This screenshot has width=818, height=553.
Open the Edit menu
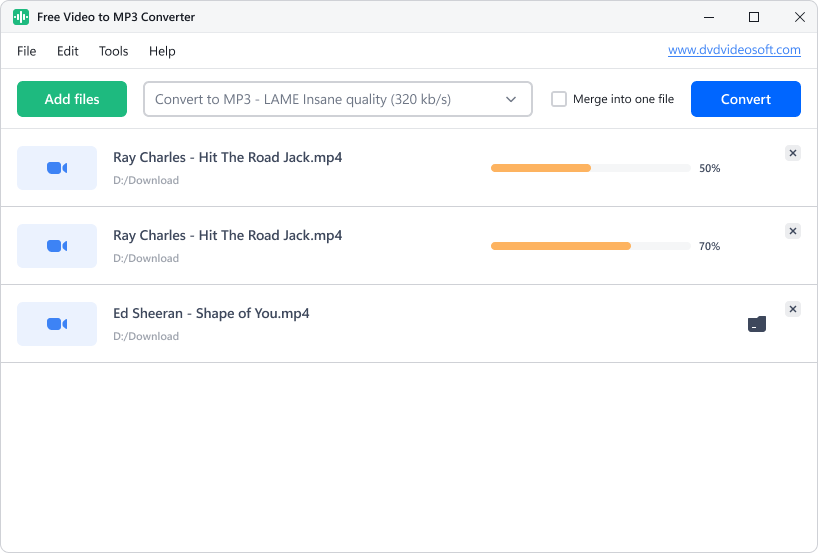click(68, 51)
